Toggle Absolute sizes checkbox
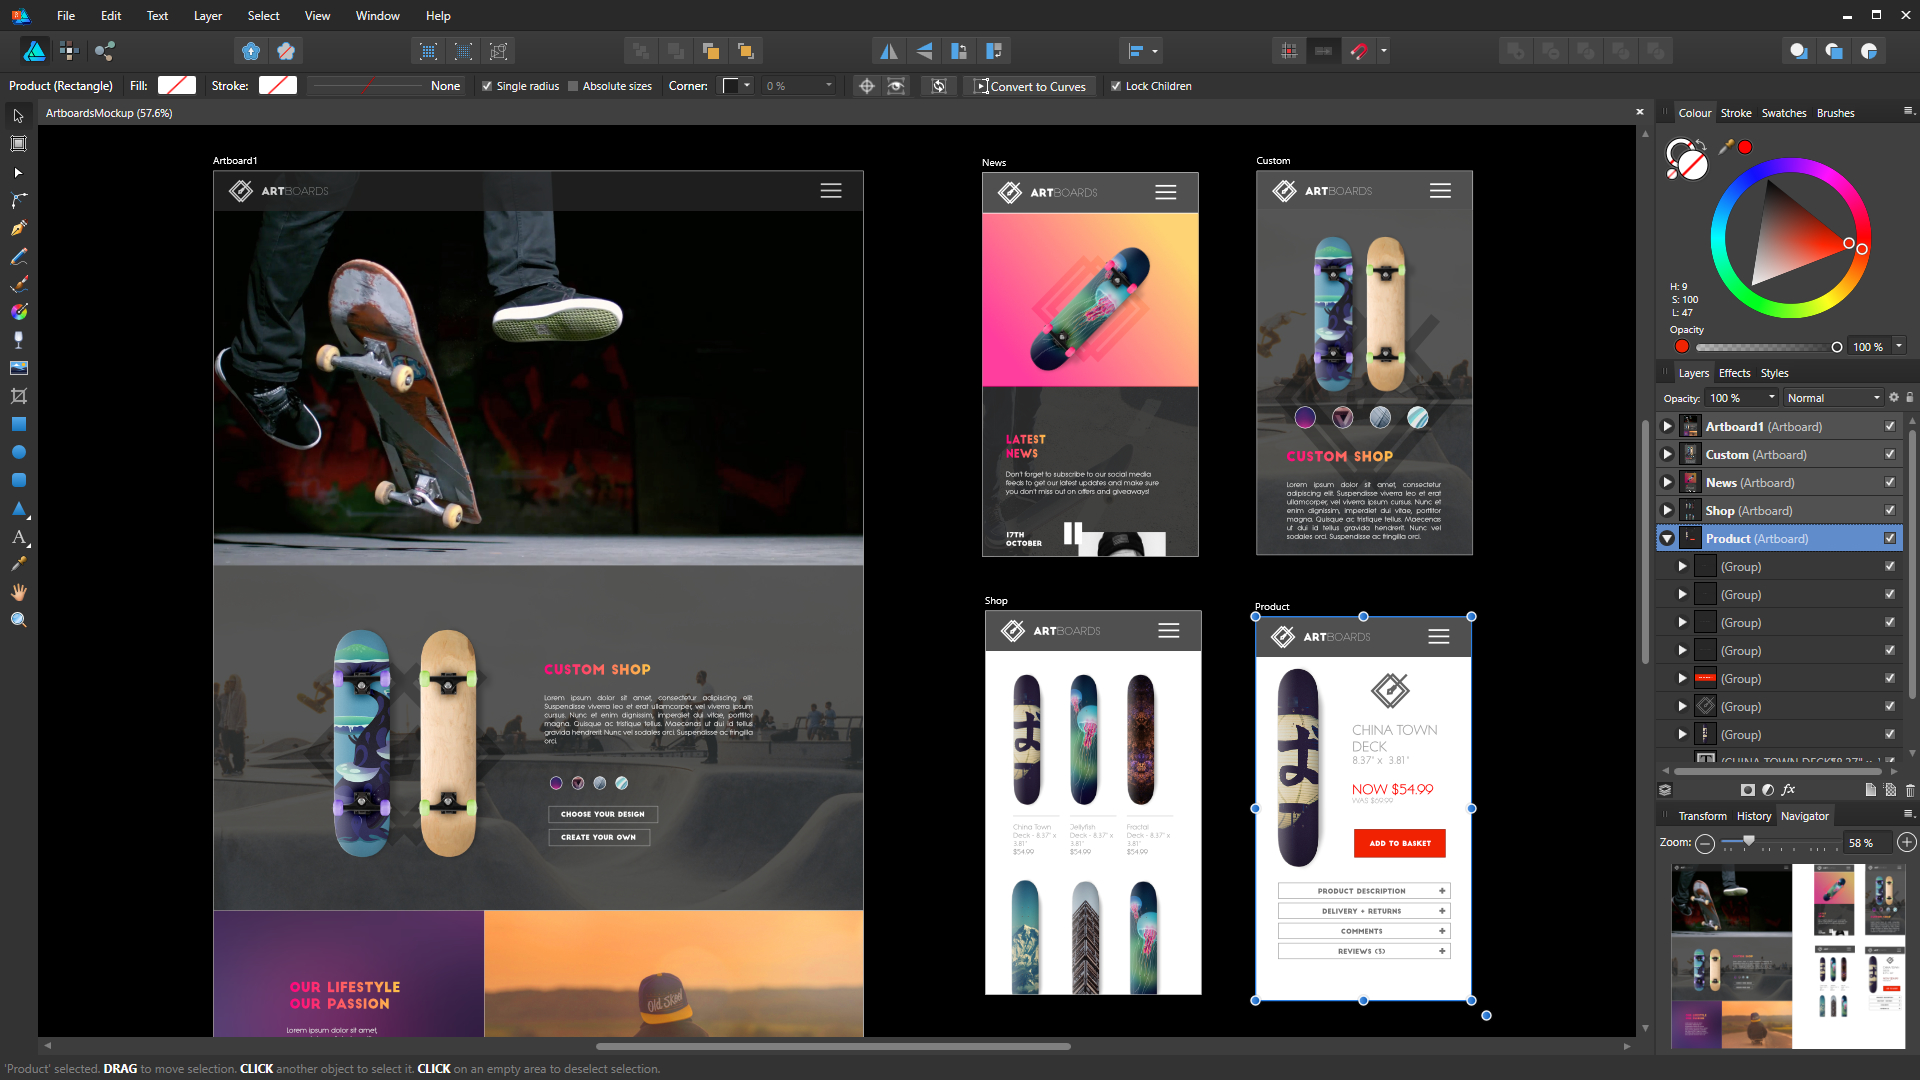The height and width of the screenshot is (1080, 1920). pos(573,86)
